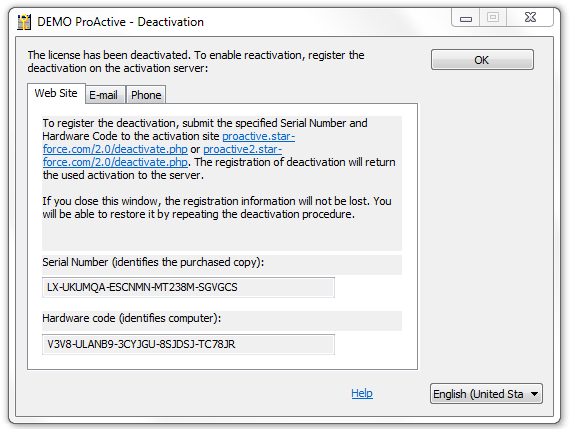Switch to the Phone tab
Screen dimensions: 574x429
tap(146, 95)
